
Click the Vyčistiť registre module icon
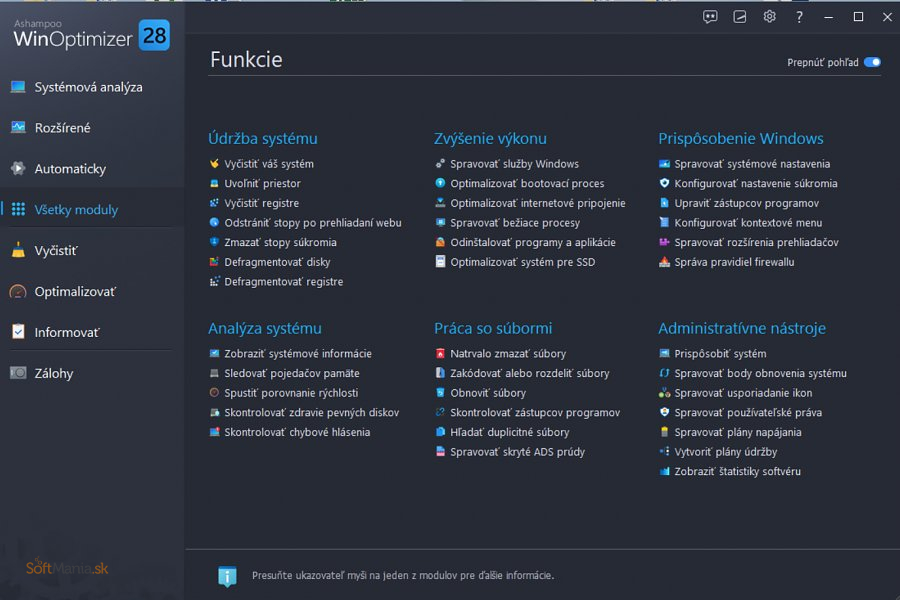(214, 203)
